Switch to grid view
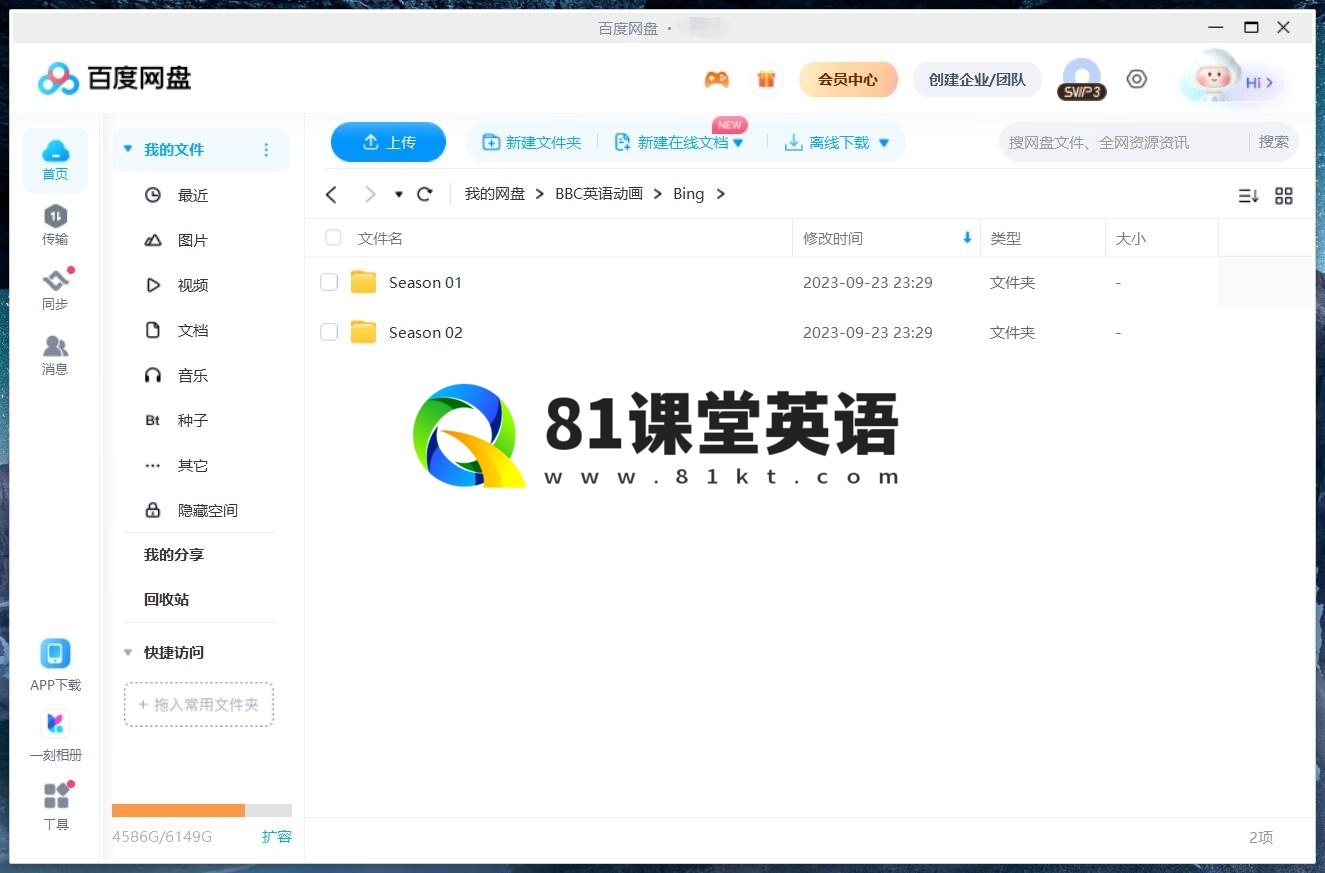Image resolution: width=1325 pixels, height=873 pixels. (1284, 196)
